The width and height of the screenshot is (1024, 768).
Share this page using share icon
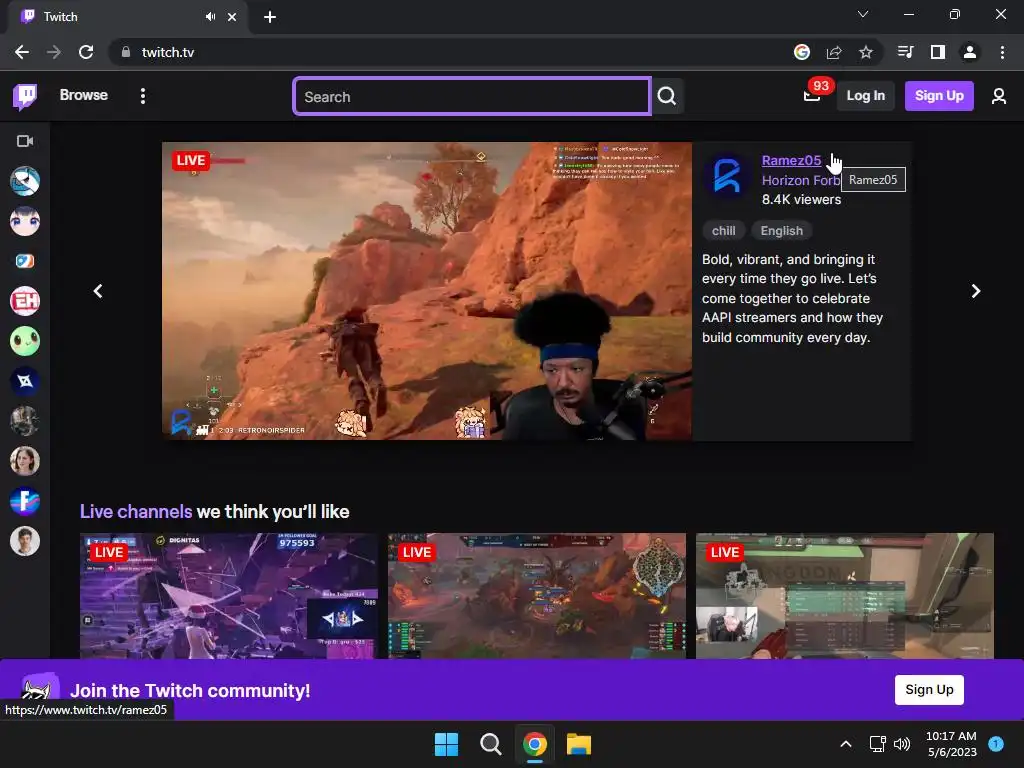coord(834,52)
